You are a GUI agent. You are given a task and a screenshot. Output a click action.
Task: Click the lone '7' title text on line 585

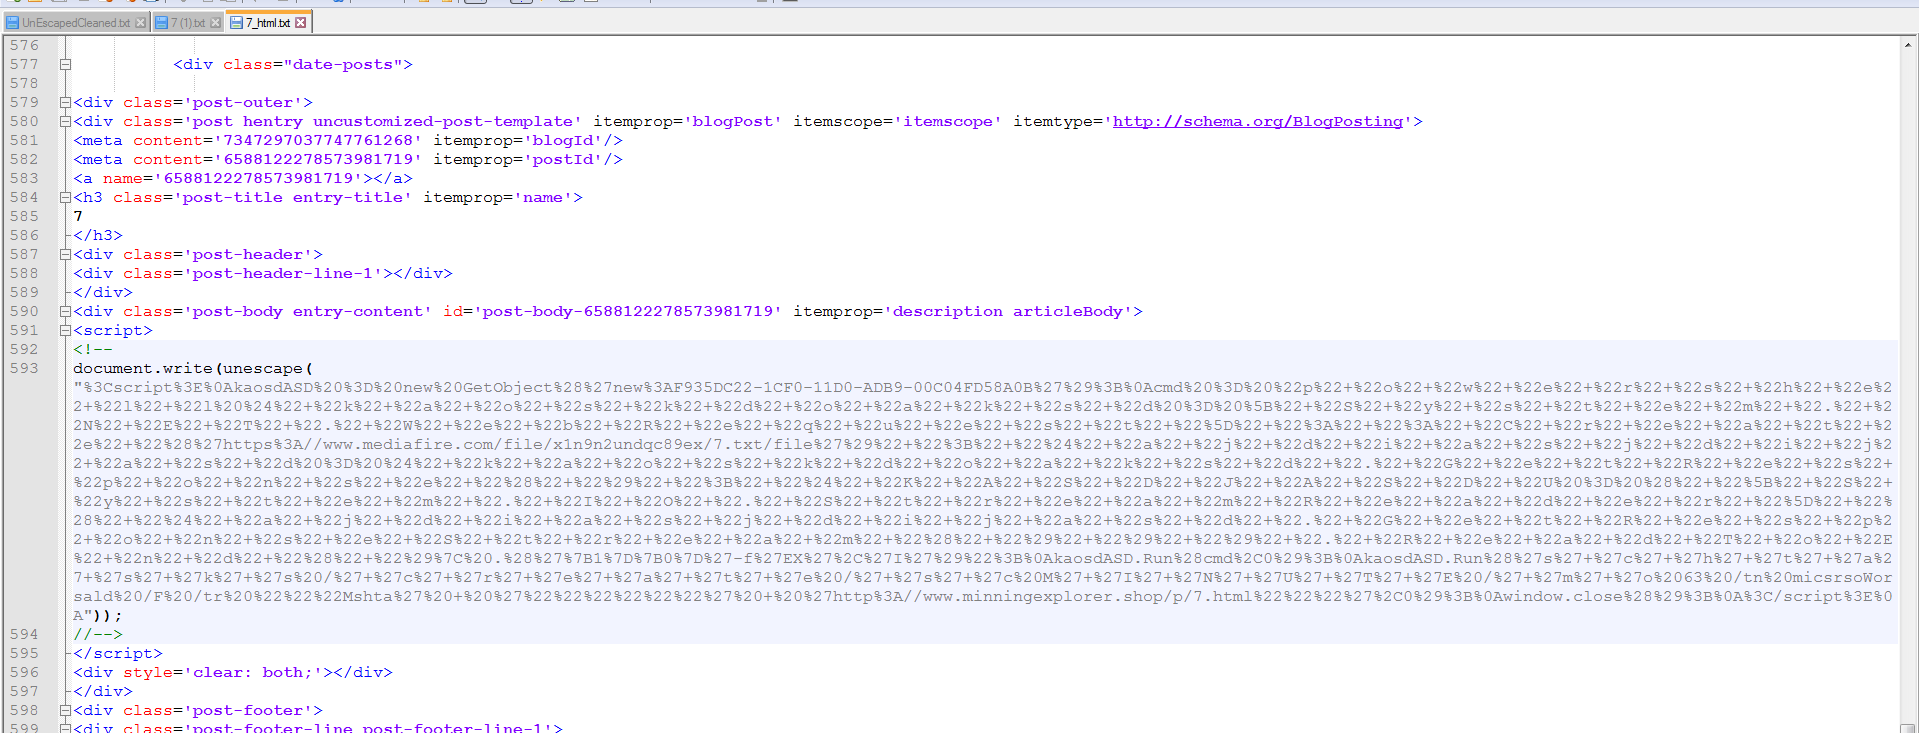(78, 216)
